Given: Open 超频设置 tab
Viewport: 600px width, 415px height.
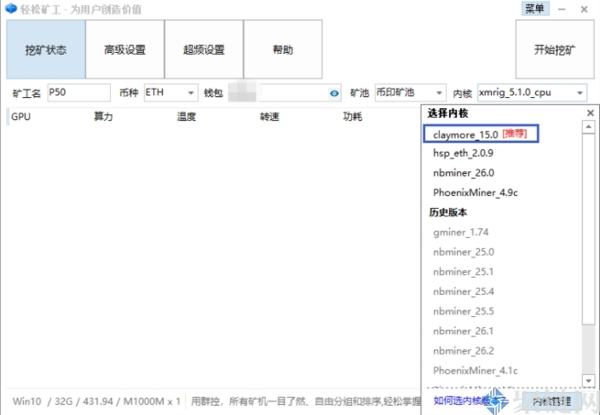Looking at the screenshot, I should (204, 49).
